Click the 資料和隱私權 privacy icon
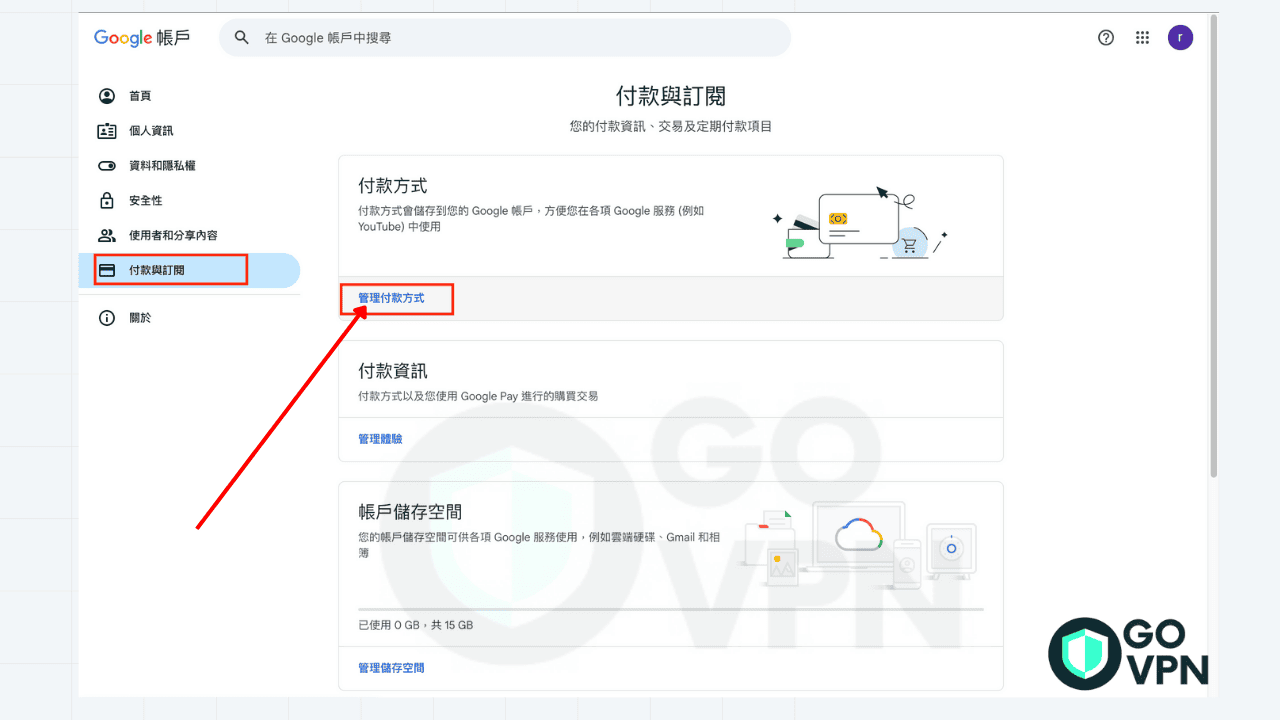 [x=107, y=165]
